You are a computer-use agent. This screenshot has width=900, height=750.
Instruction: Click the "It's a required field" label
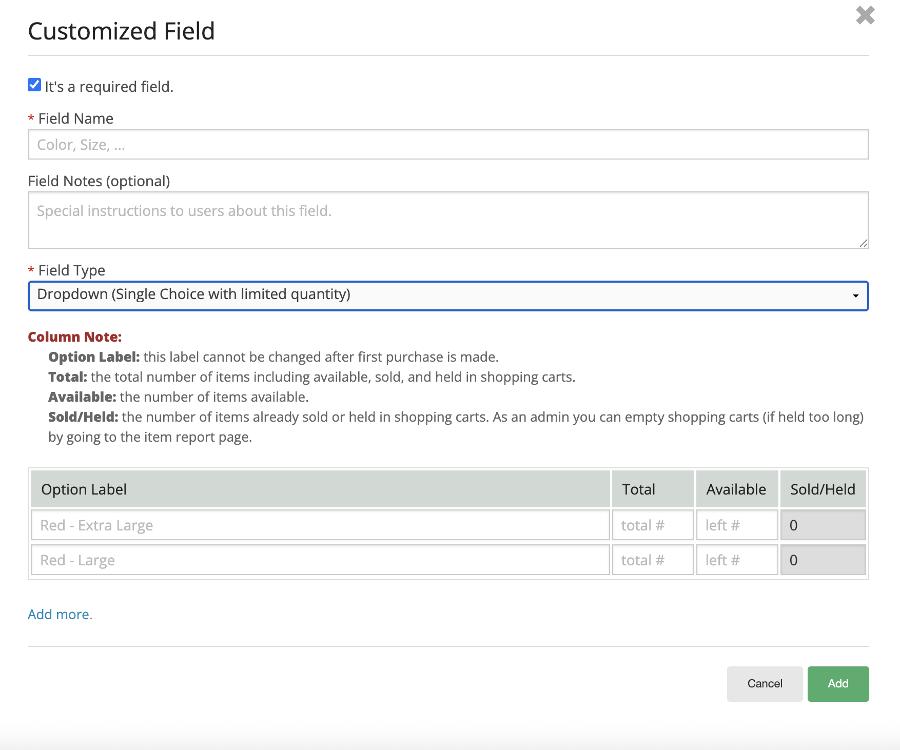[108, 87]
